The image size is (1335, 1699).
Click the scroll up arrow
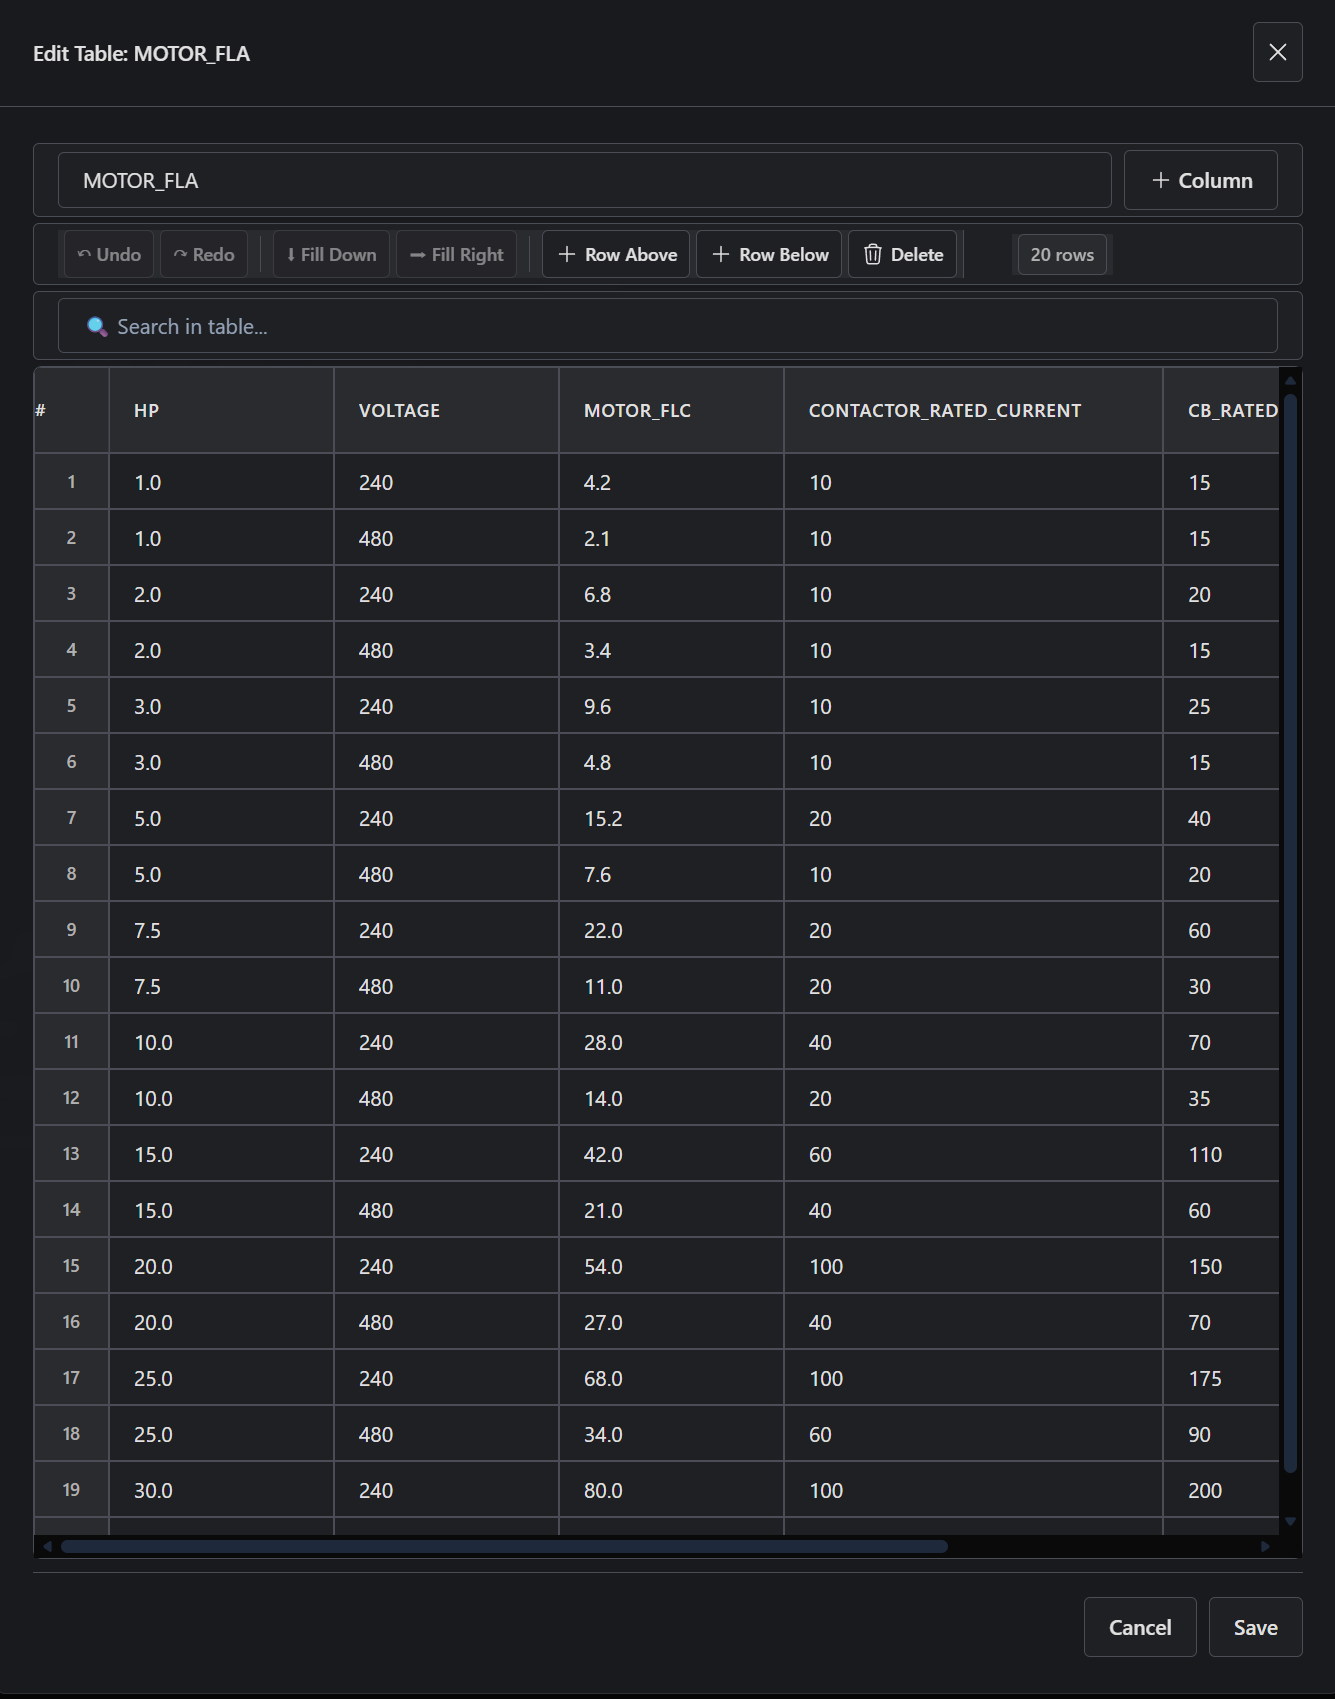pyautogui.click(x=1290, y=380)
